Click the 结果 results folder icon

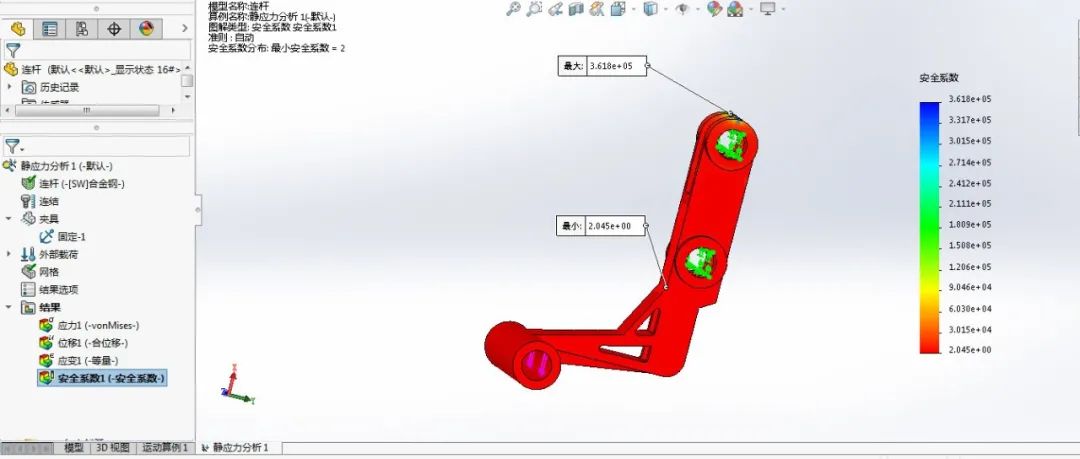click(28, 307)
